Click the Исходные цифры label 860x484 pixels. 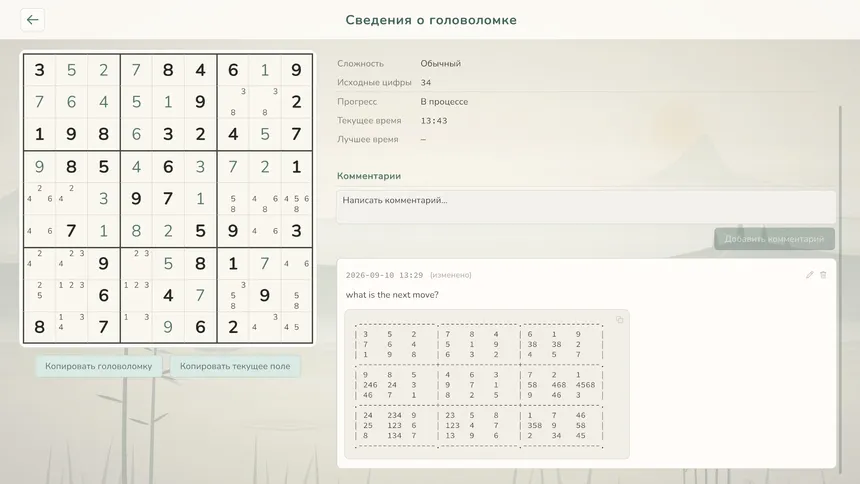[x=374, y=82]
